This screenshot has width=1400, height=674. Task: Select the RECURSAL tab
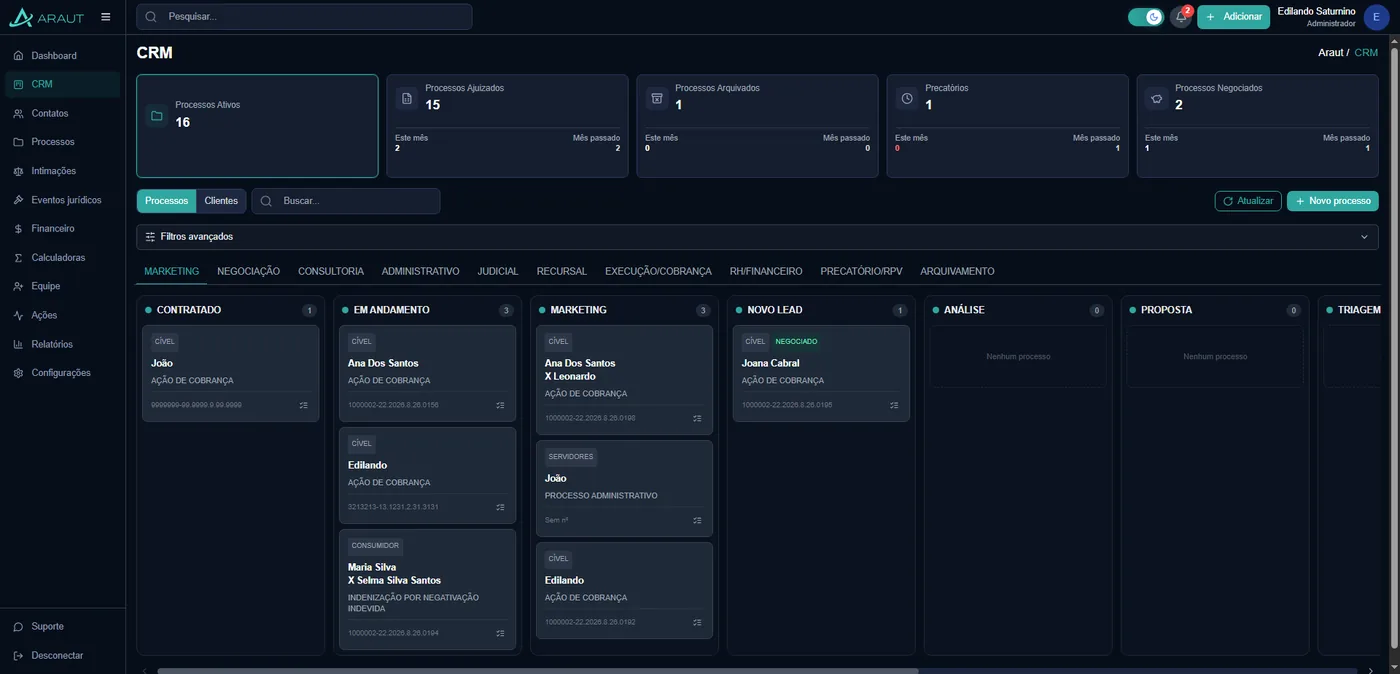tap(562, 271)
